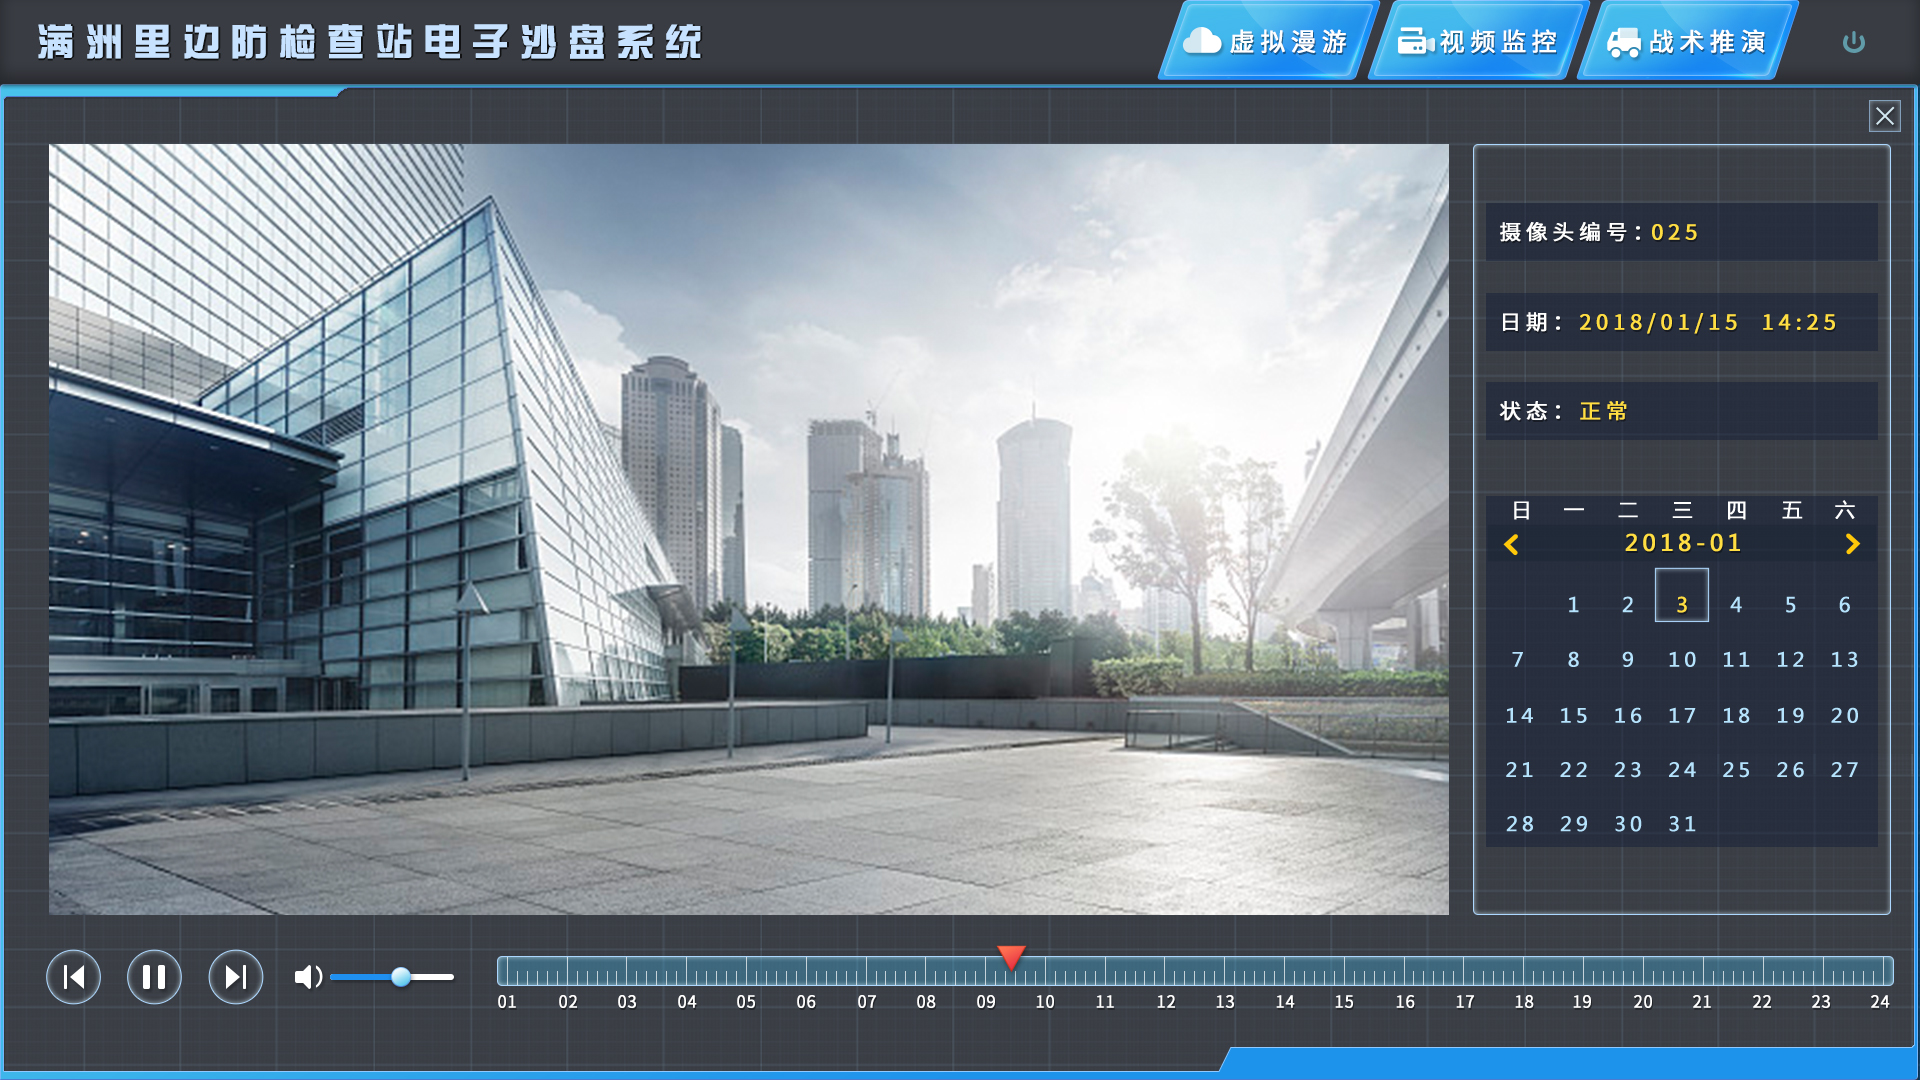This screenshot has width=1920, height=1080.
Task: Open the 虚拟漫游 tab
Action: (x=1267, y=42)
